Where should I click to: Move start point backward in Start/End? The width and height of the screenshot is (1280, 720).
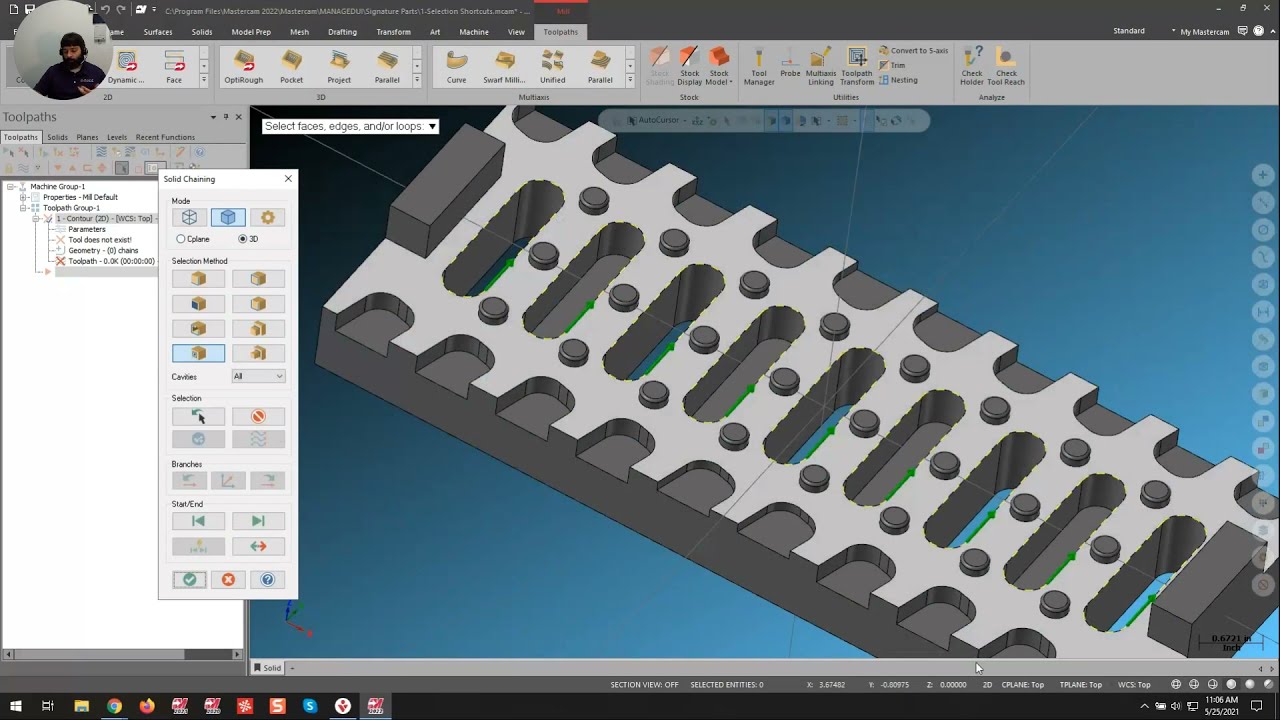[198, 521]
